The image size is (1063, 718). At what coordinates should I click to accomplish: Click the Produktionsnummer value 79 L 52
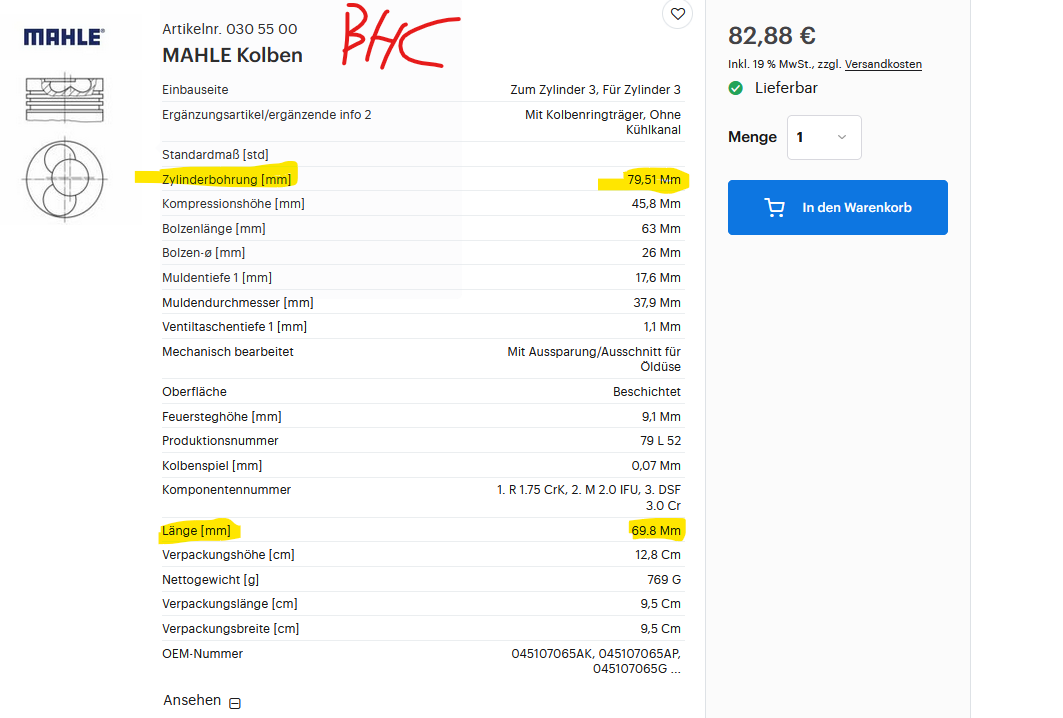(658, 441)
